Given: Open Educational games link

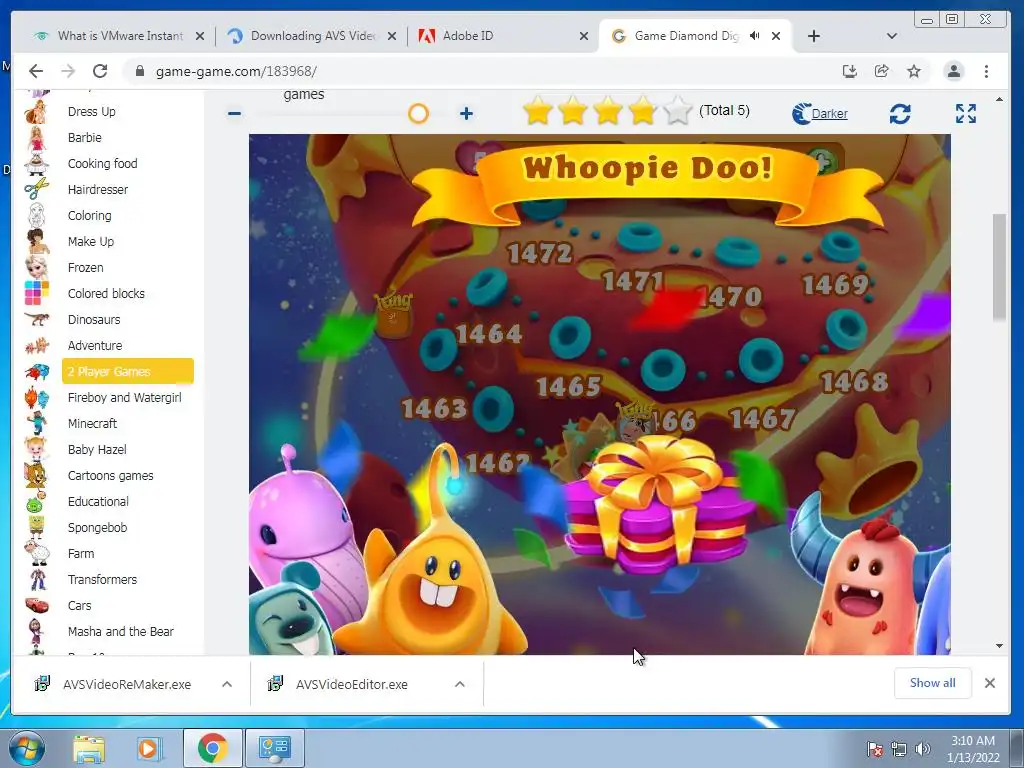Looking at the screenshot, I should (x=98, y=502).
